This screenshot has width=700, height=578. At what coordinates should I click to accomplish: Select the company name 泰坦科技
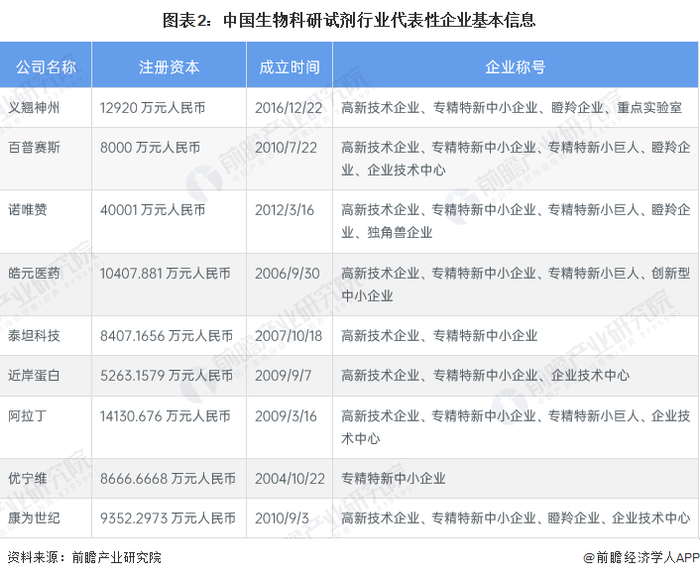[34, 336]
